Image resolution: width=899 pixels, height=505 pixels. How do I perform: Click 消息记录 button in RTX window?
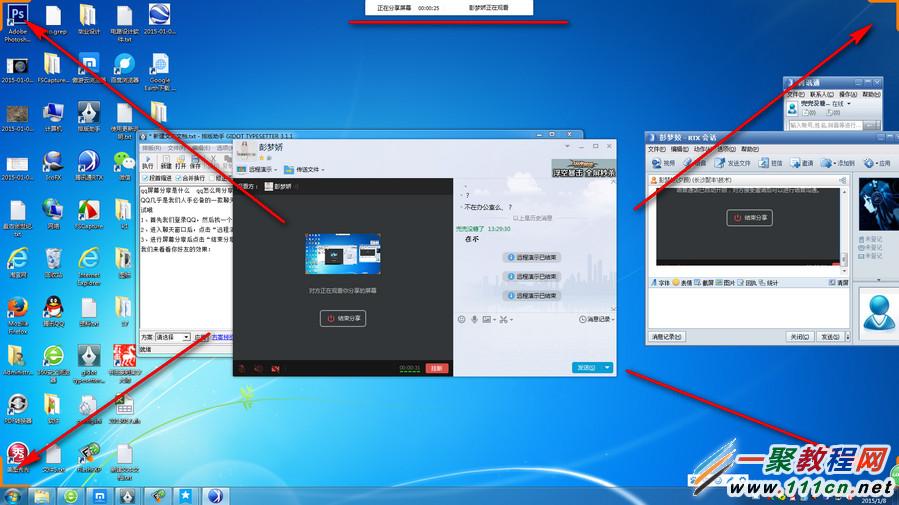[x=667, y=337]
